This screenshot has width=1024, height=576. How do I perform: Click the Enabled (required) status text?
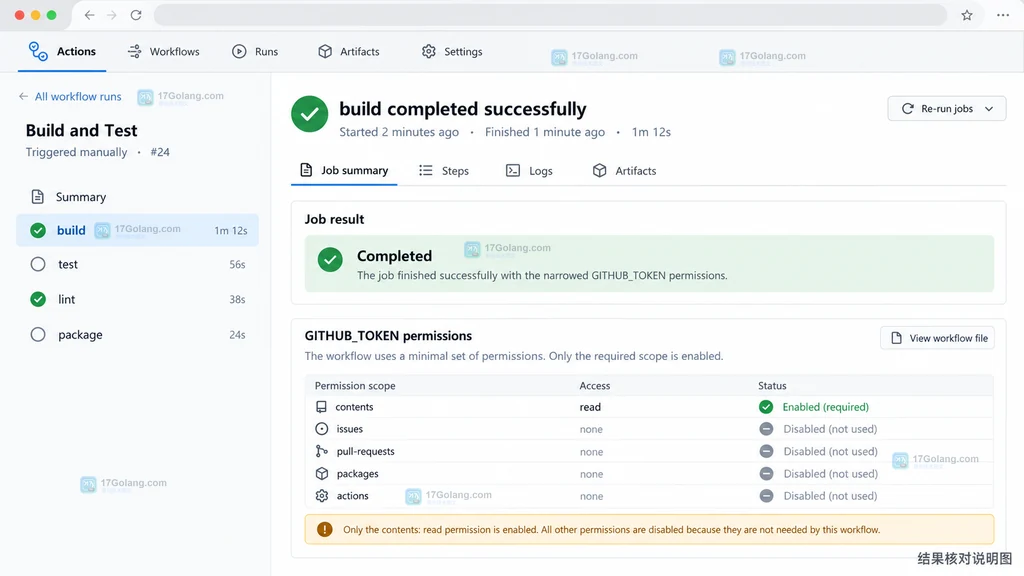click(x=825, y=407)
